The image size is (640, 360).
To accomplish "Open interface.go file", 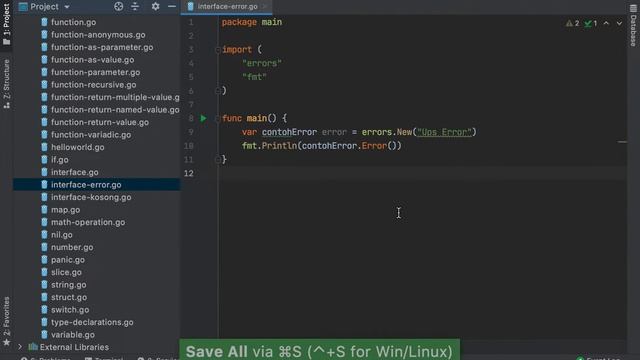I will click(74, 172).
